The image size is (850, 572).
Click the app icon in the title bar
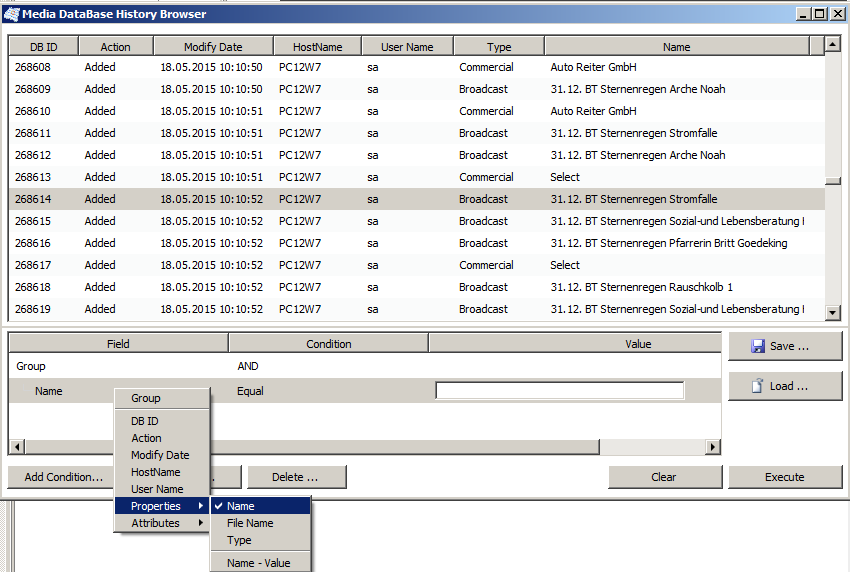coord(11,14)
